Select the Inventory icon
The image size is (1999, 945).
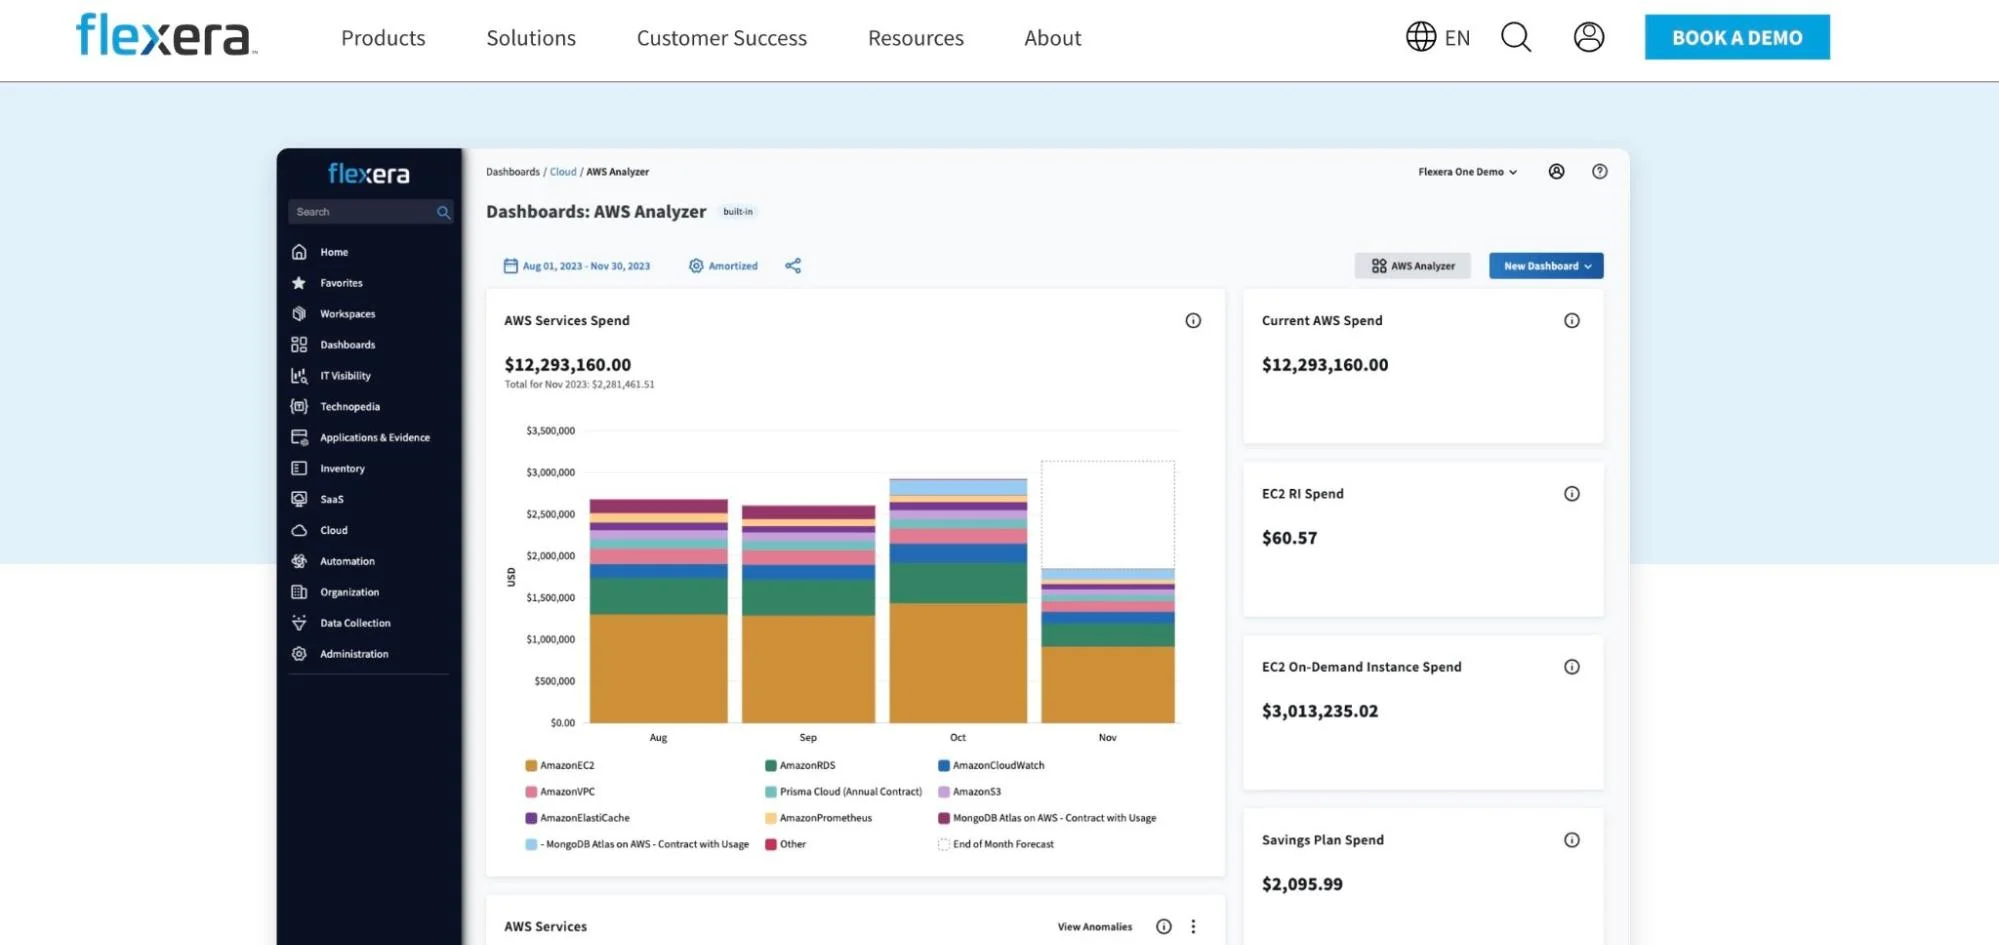point(299,468)
